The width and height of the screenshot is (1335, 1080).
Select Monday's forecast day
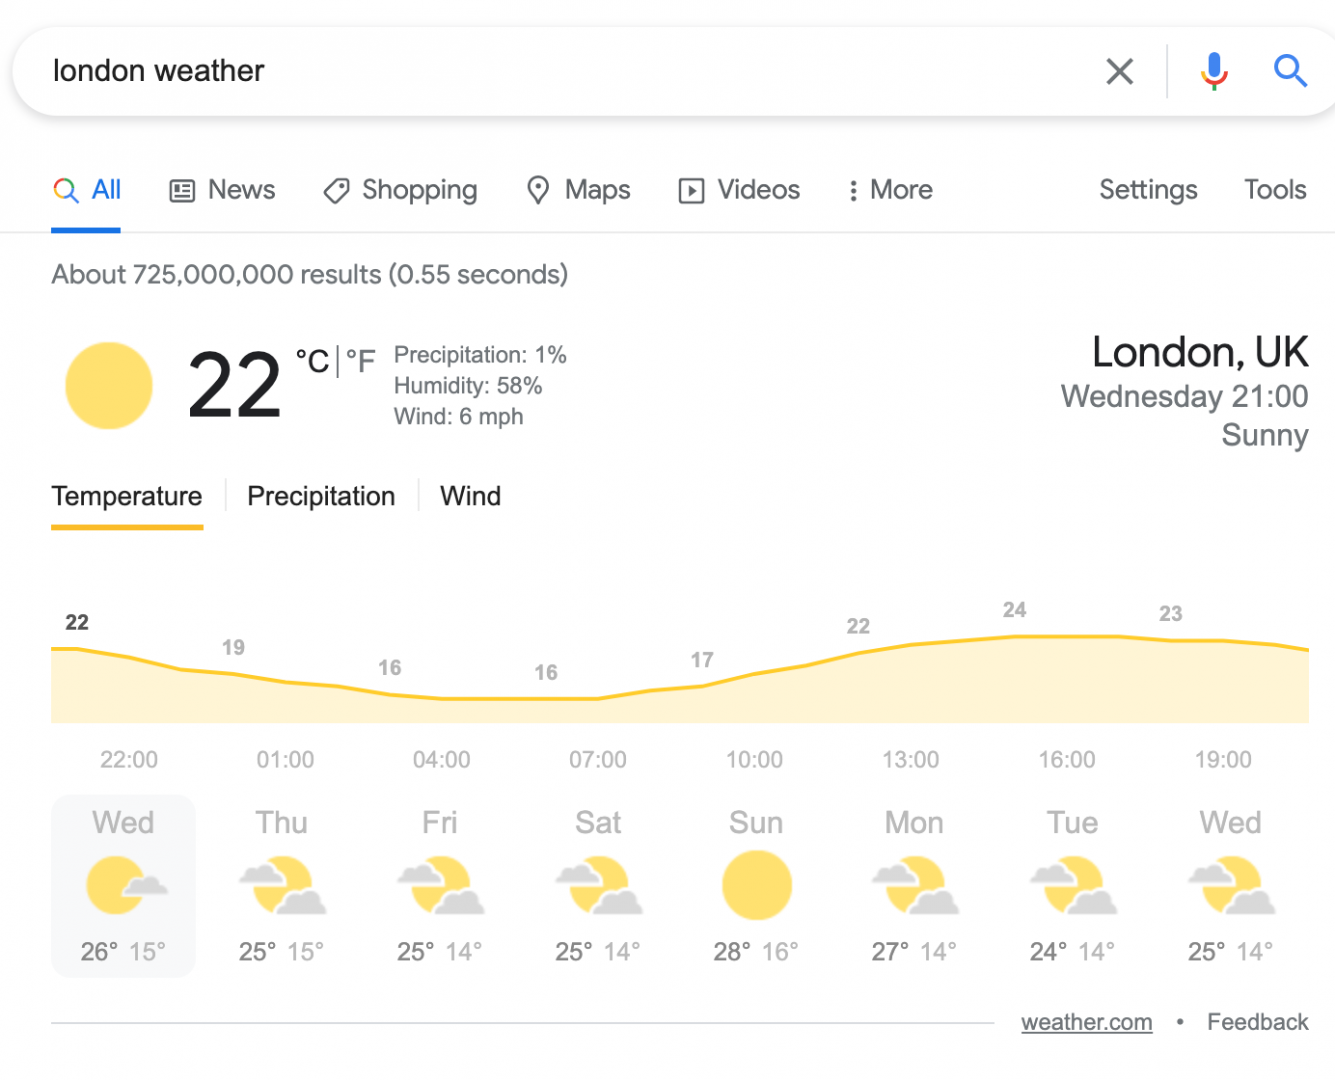pyautogui.click(x=914, y=885)
